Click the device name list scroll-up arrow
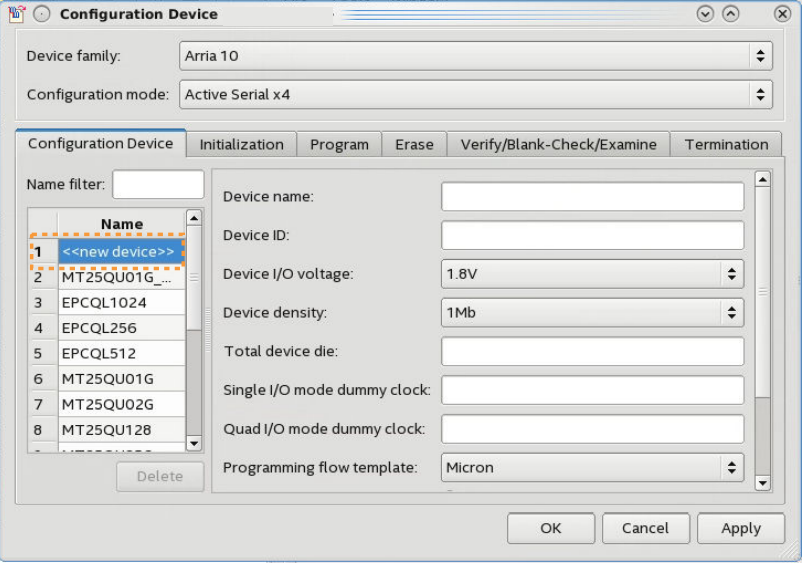The image size is (803, 565). coord(194,217)
